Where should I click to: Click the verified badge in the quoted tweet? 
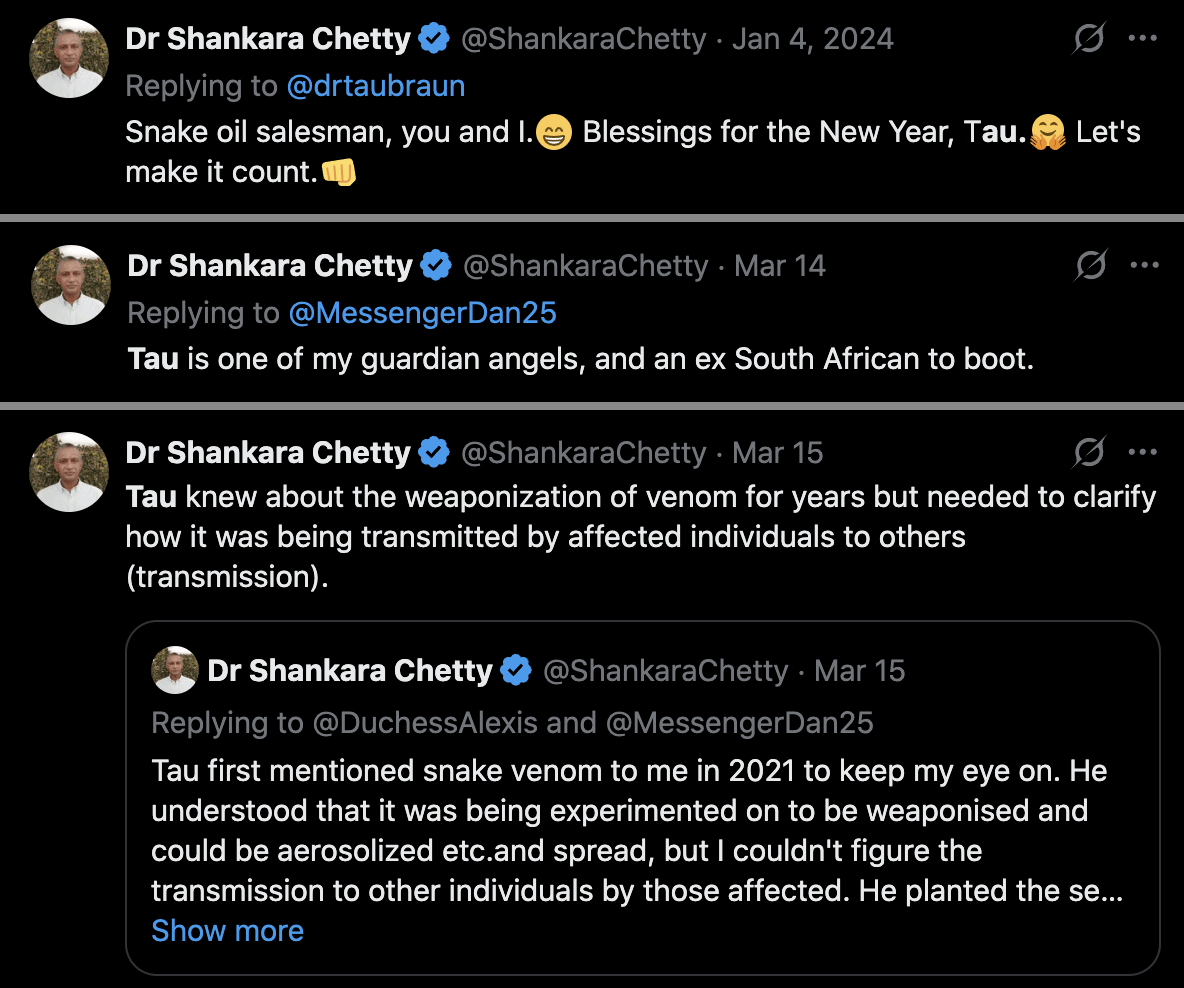pos(515,671)
